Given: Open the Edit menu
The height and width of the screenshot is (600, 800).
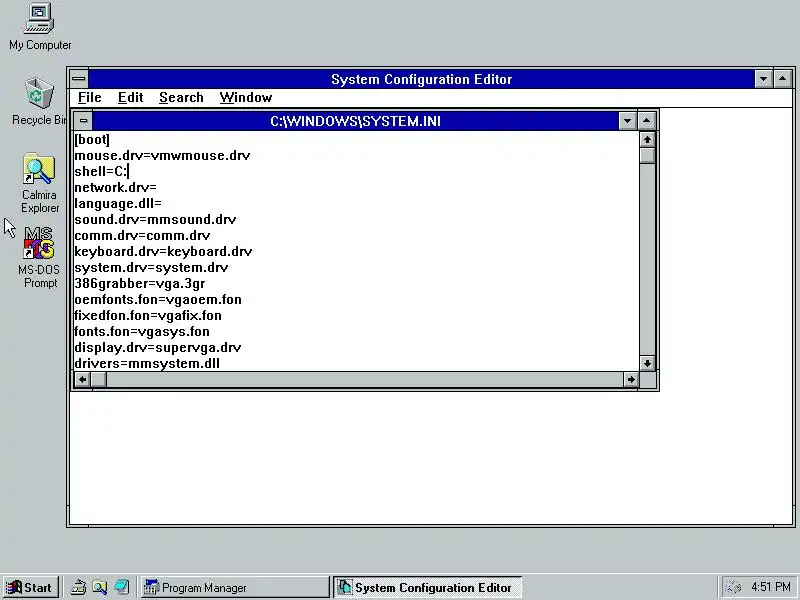Looking at the screenshot, I should pyautogui.click(x=130, y=97).
